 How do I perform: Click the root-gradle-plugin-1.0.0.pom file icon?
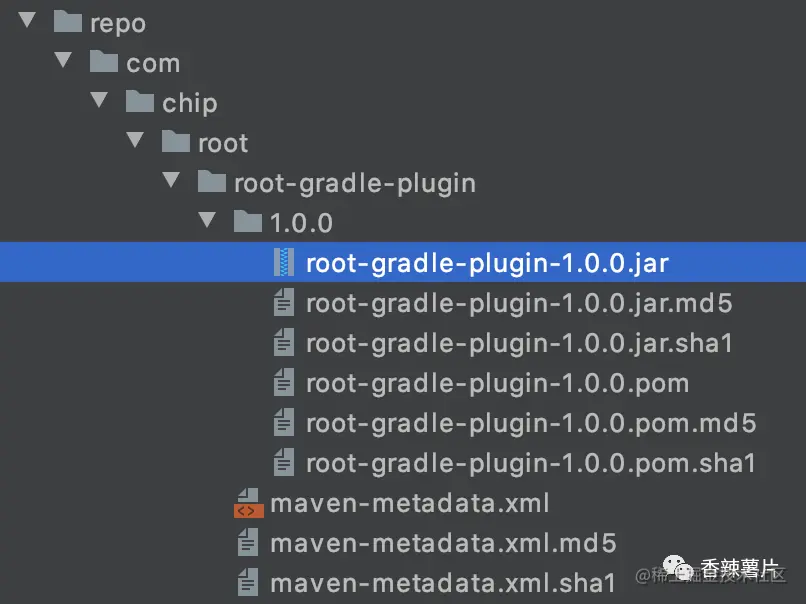(x=284, y=383)
